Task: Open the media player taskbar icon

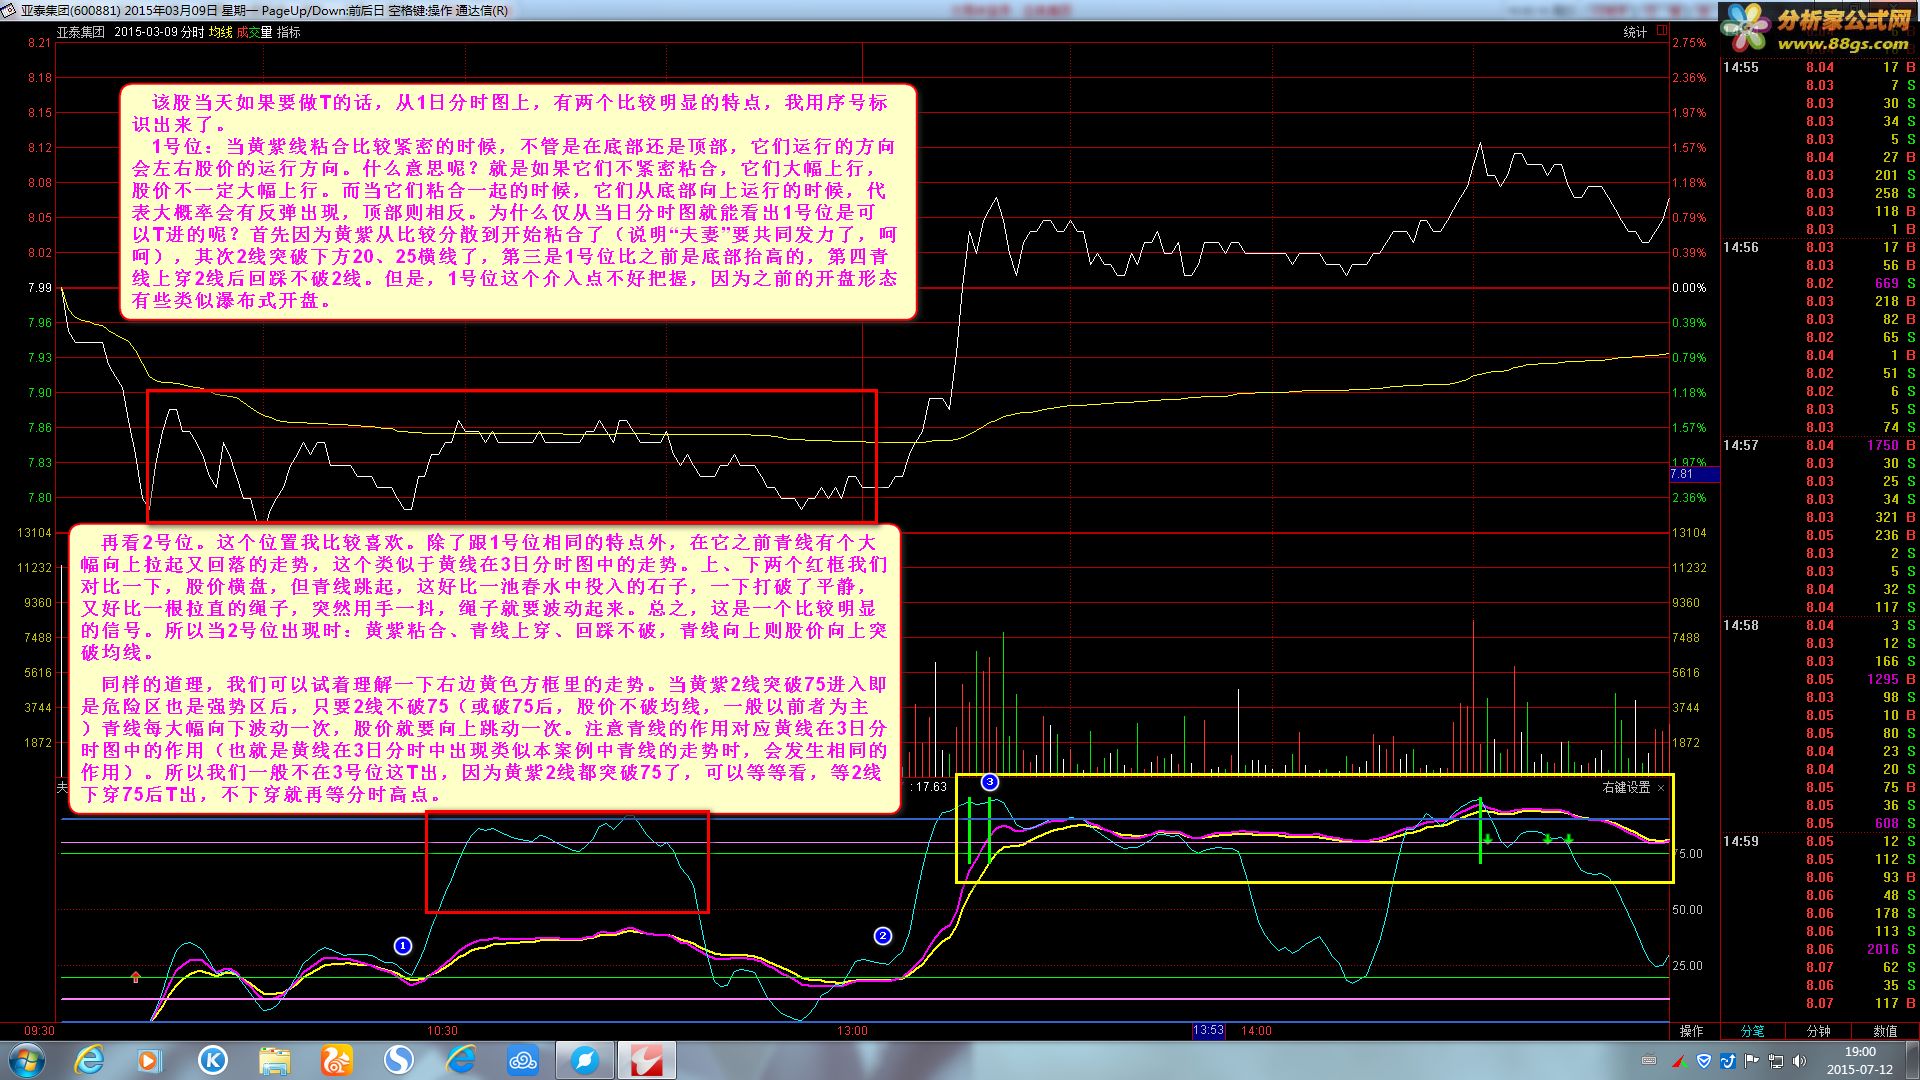Action: click(x=150, y=1060)
